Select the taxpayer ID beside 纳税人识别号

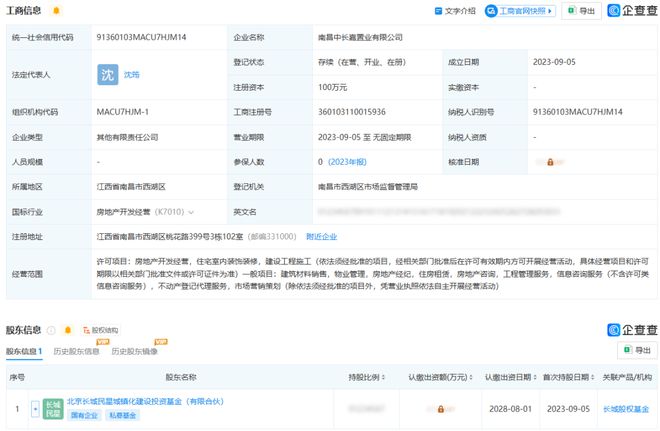click(x=578, y=112)
